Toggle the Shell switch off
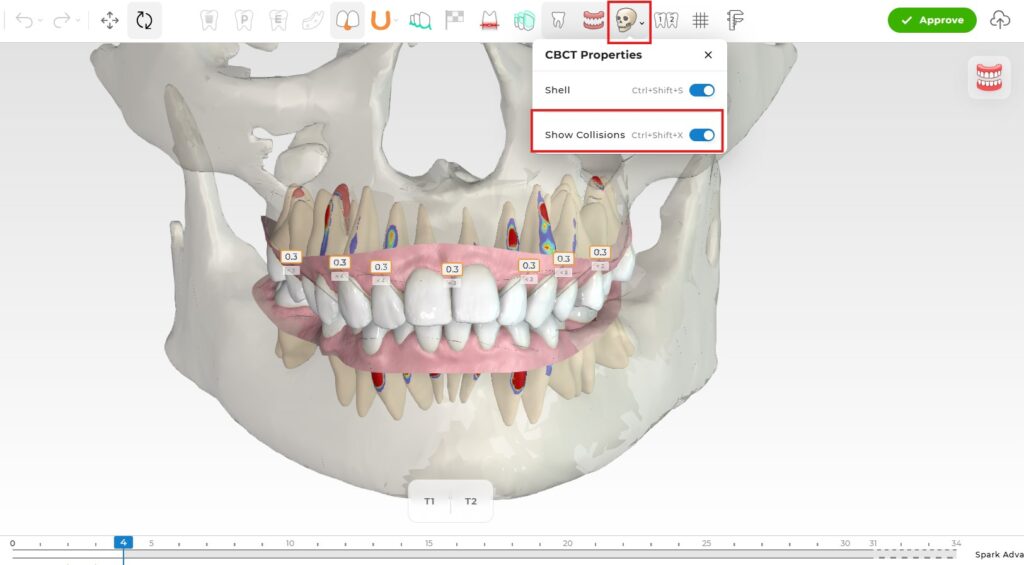Screen dimensions: 1024x565 pos(702,90)
